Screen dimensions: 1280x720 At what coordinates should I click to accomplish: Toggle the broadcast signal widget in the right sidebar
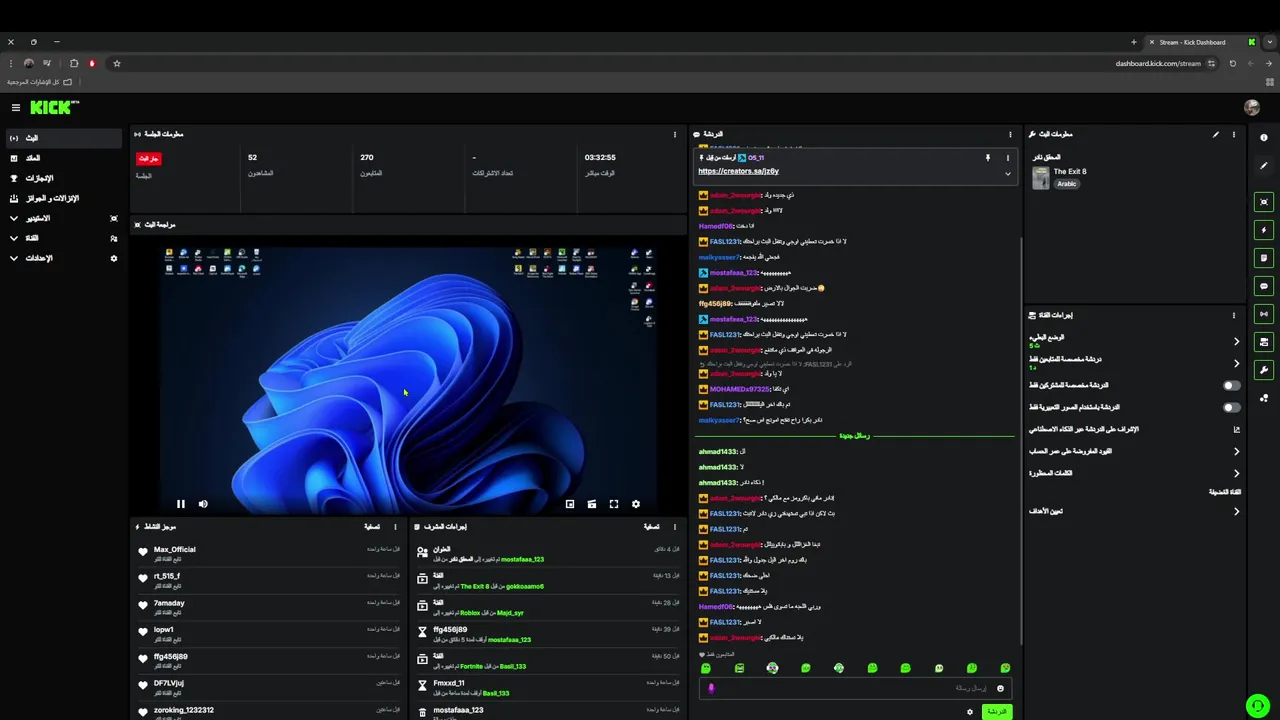(1264, 314)
